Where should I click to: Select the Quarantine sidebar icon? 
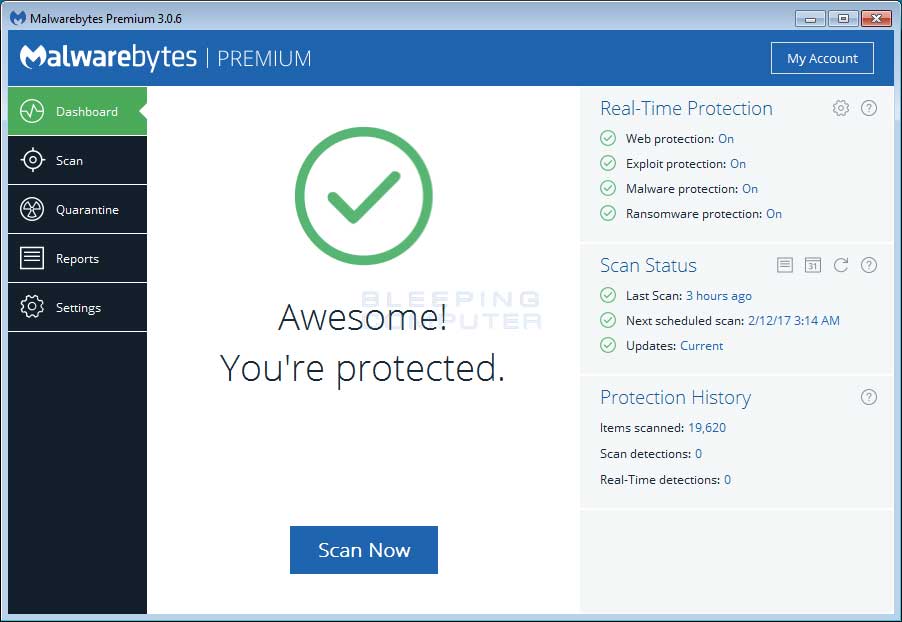[30, 209]
